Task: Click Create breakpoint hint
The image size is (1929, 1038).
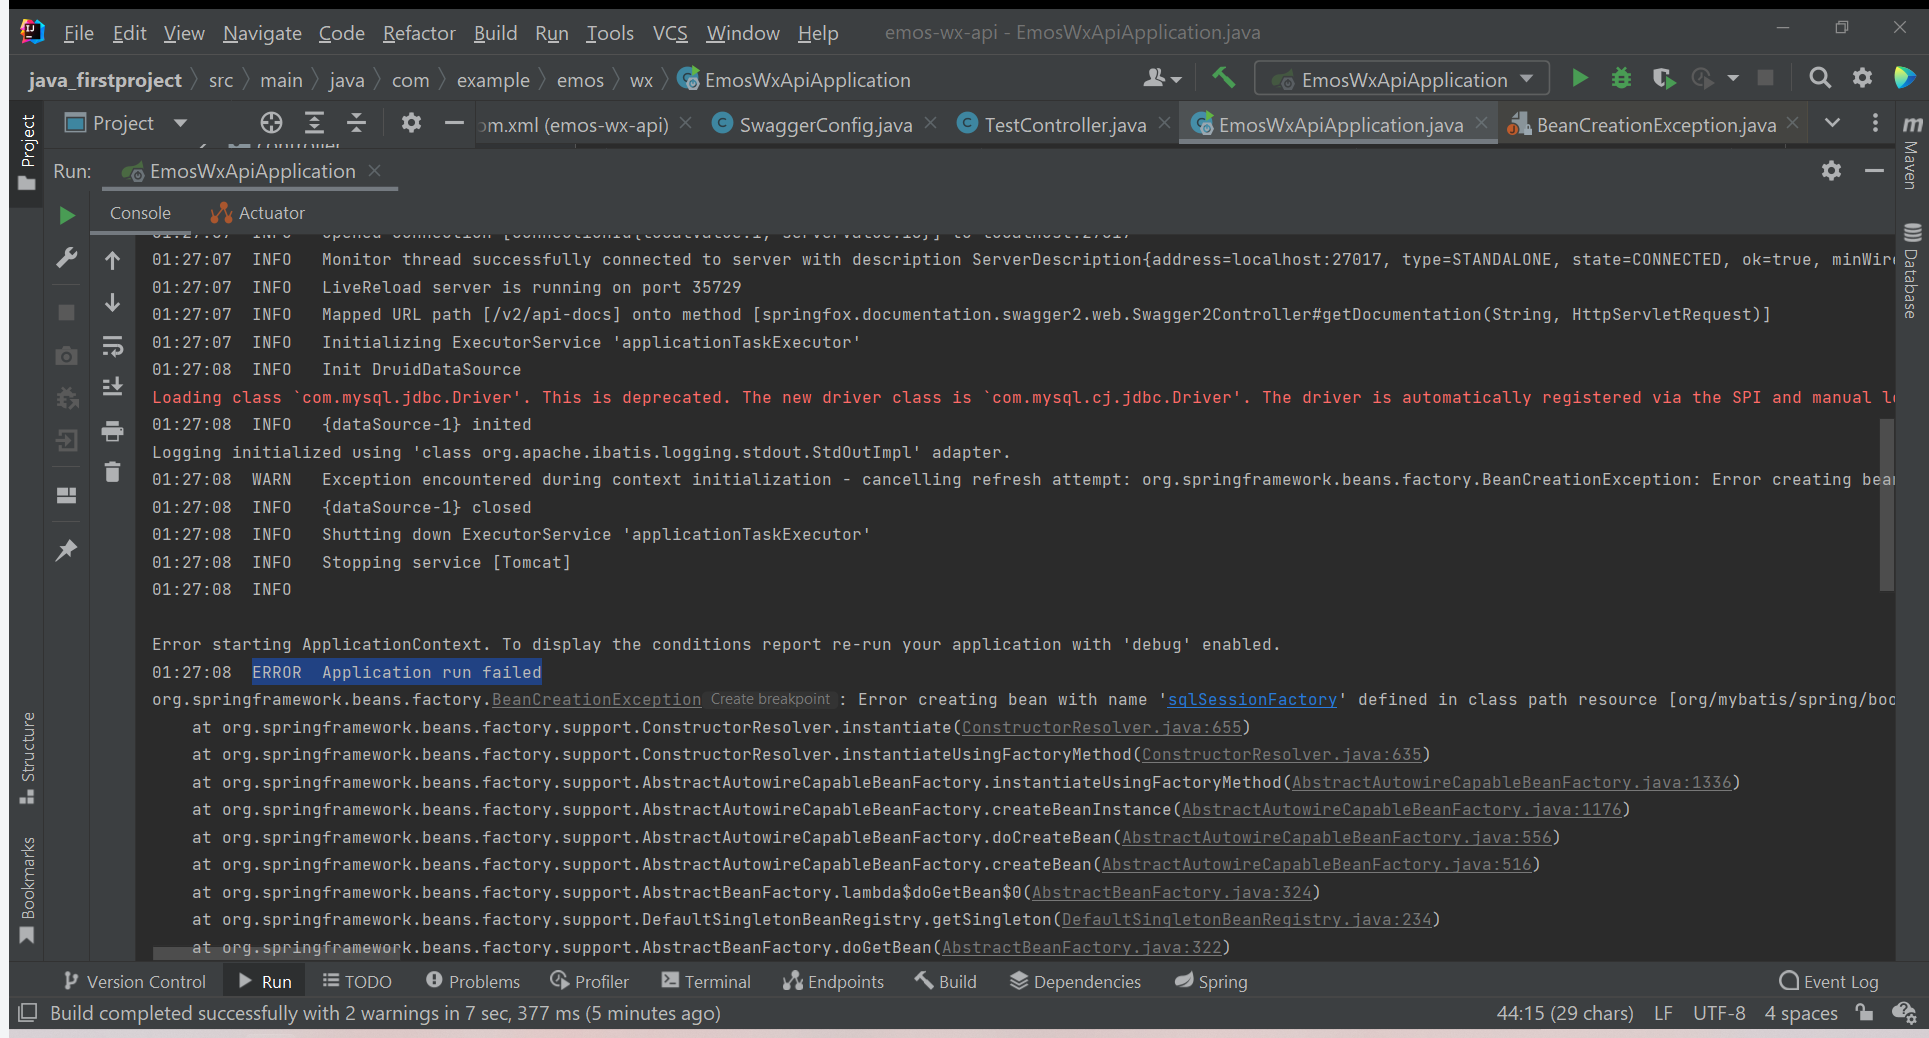Action: (x=770, y=700)
